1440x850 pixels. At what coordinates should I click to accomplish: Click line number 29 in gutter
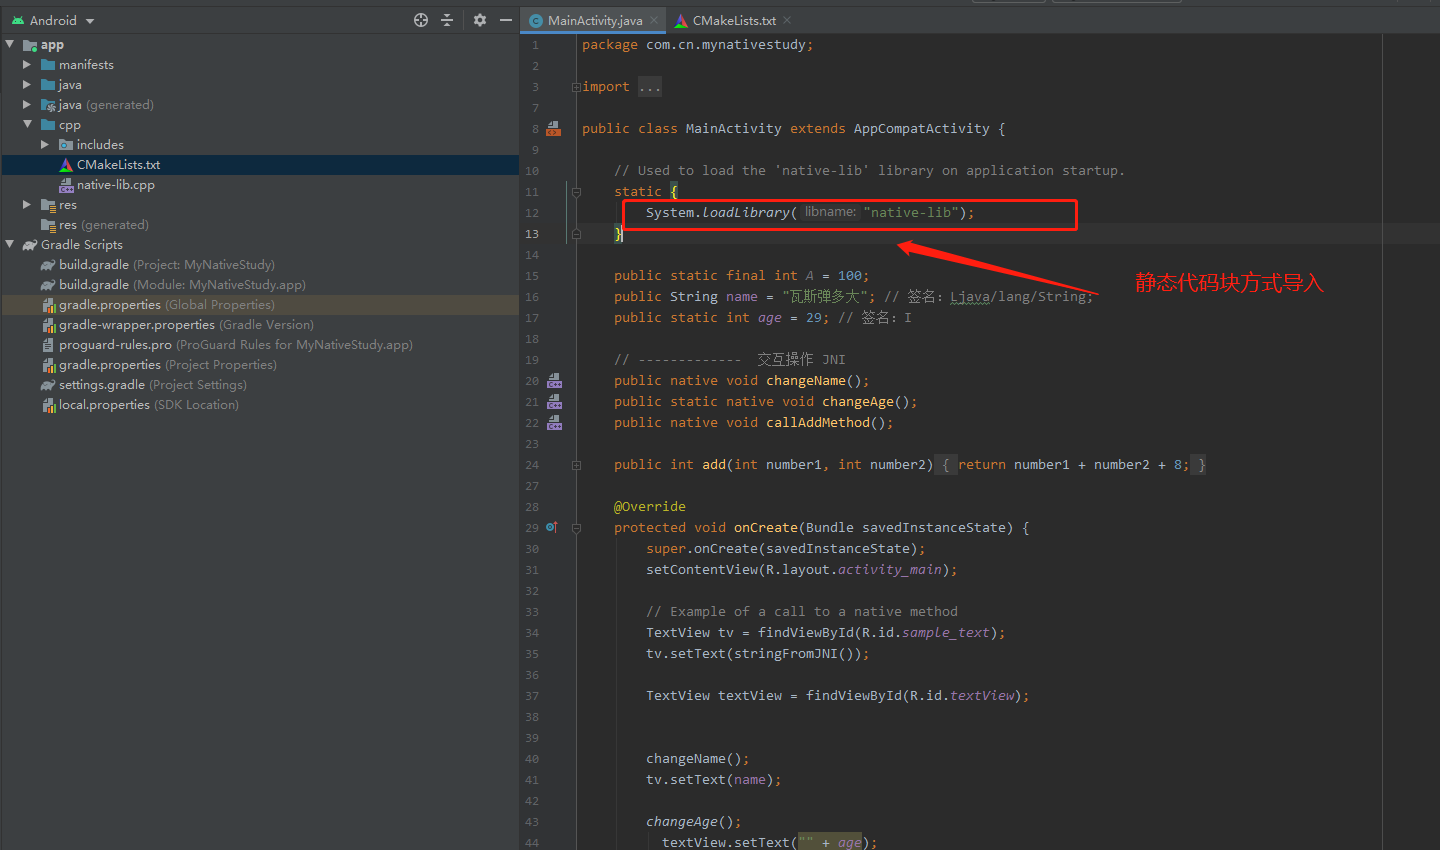tap(532, 527)
